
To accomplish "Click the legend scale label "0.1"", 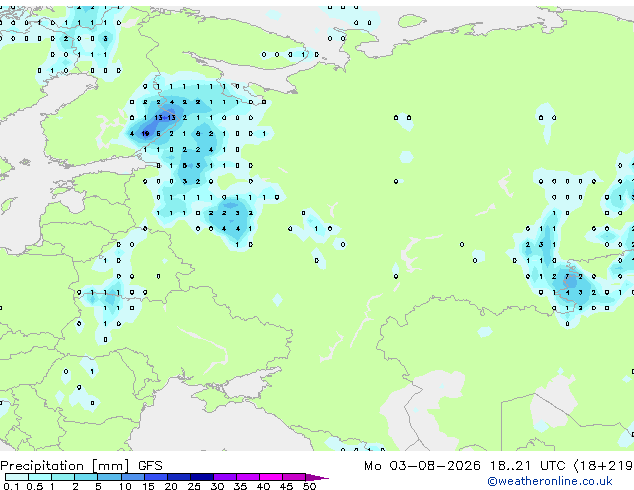I will click(11, 486).
